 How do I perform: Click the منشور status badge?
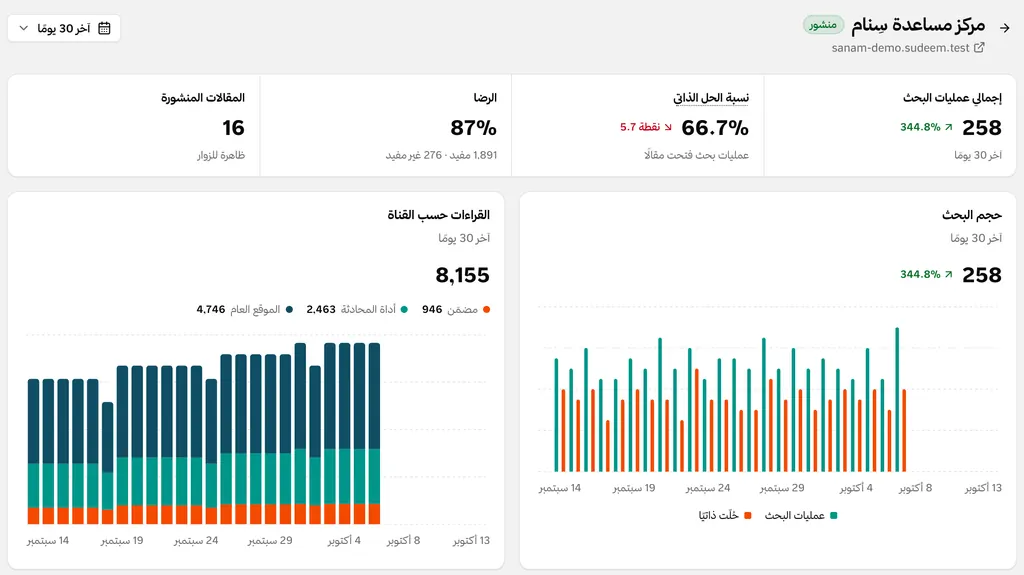point(823,25)
